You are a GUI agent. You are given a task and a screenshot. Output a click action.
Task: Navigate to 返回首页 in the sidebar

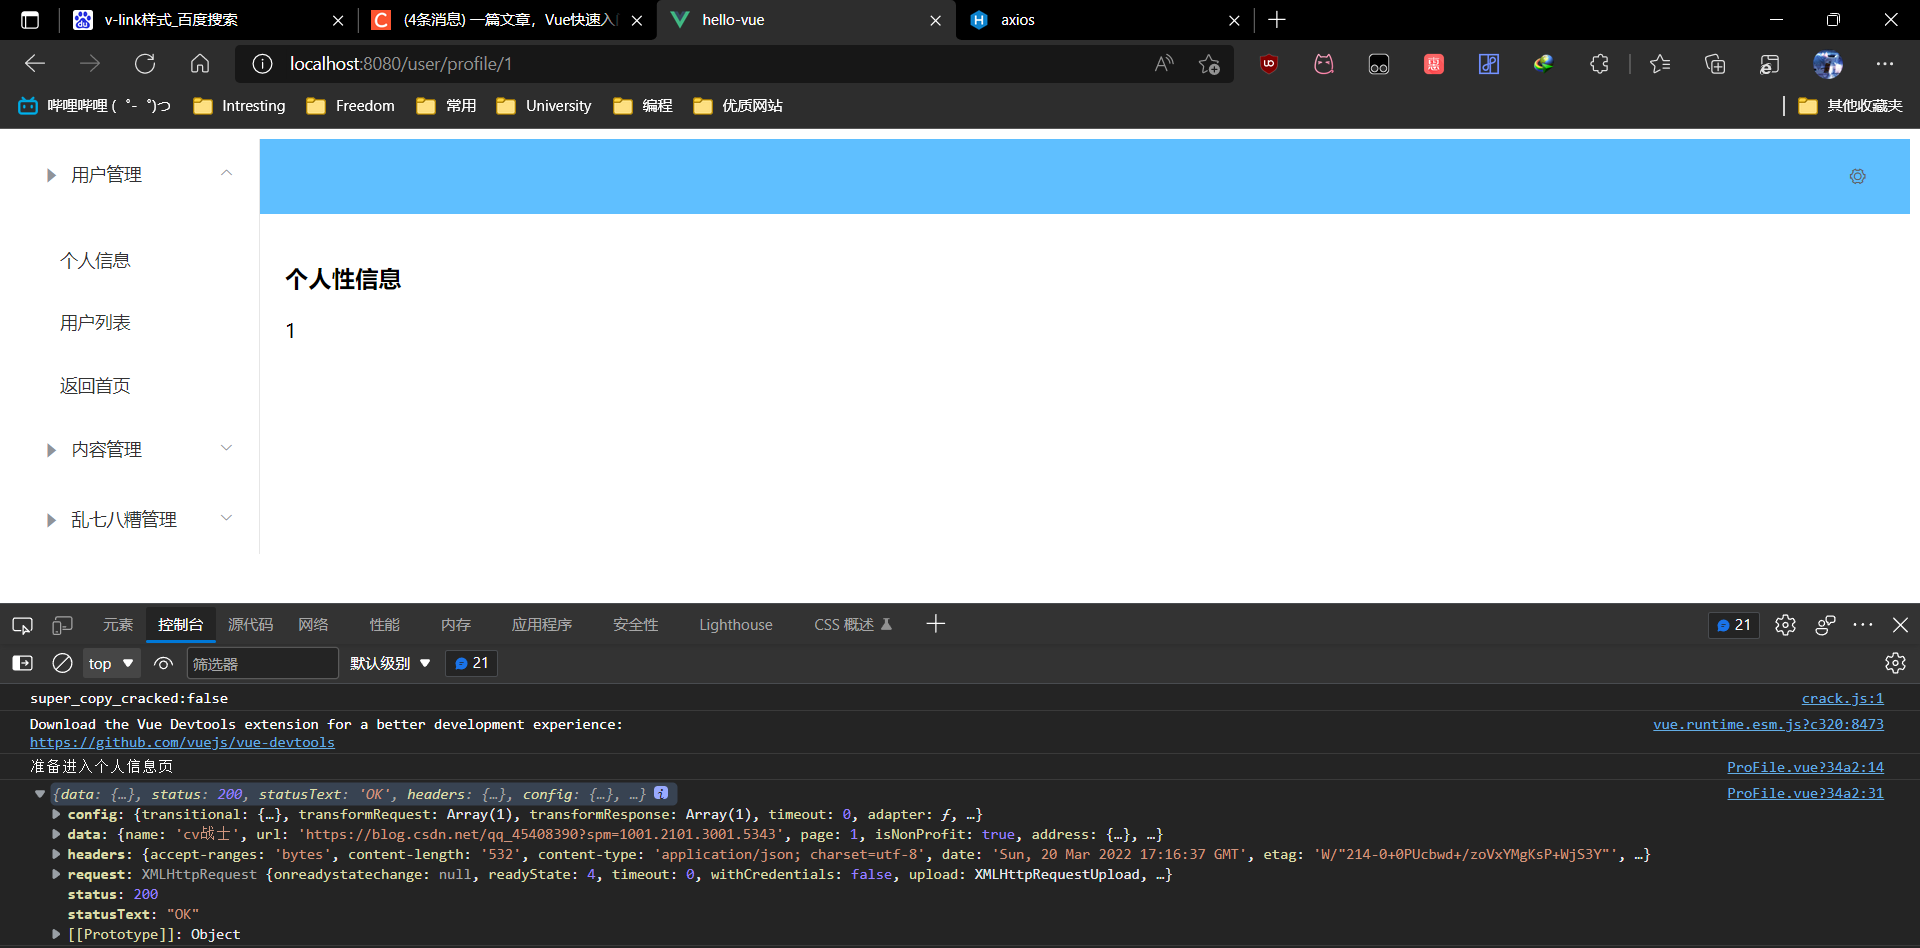(95, 386)
